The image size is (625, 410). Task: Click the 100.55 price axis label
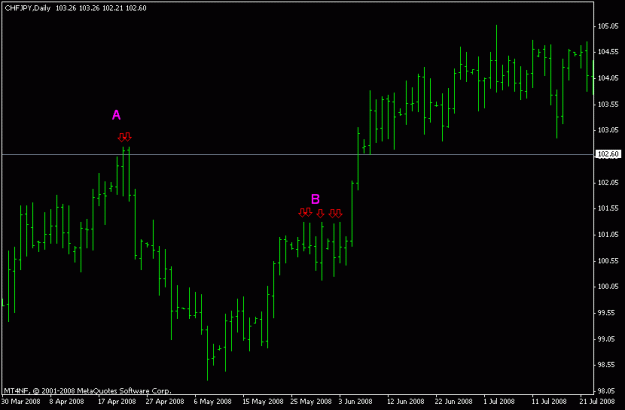(608, 261)
